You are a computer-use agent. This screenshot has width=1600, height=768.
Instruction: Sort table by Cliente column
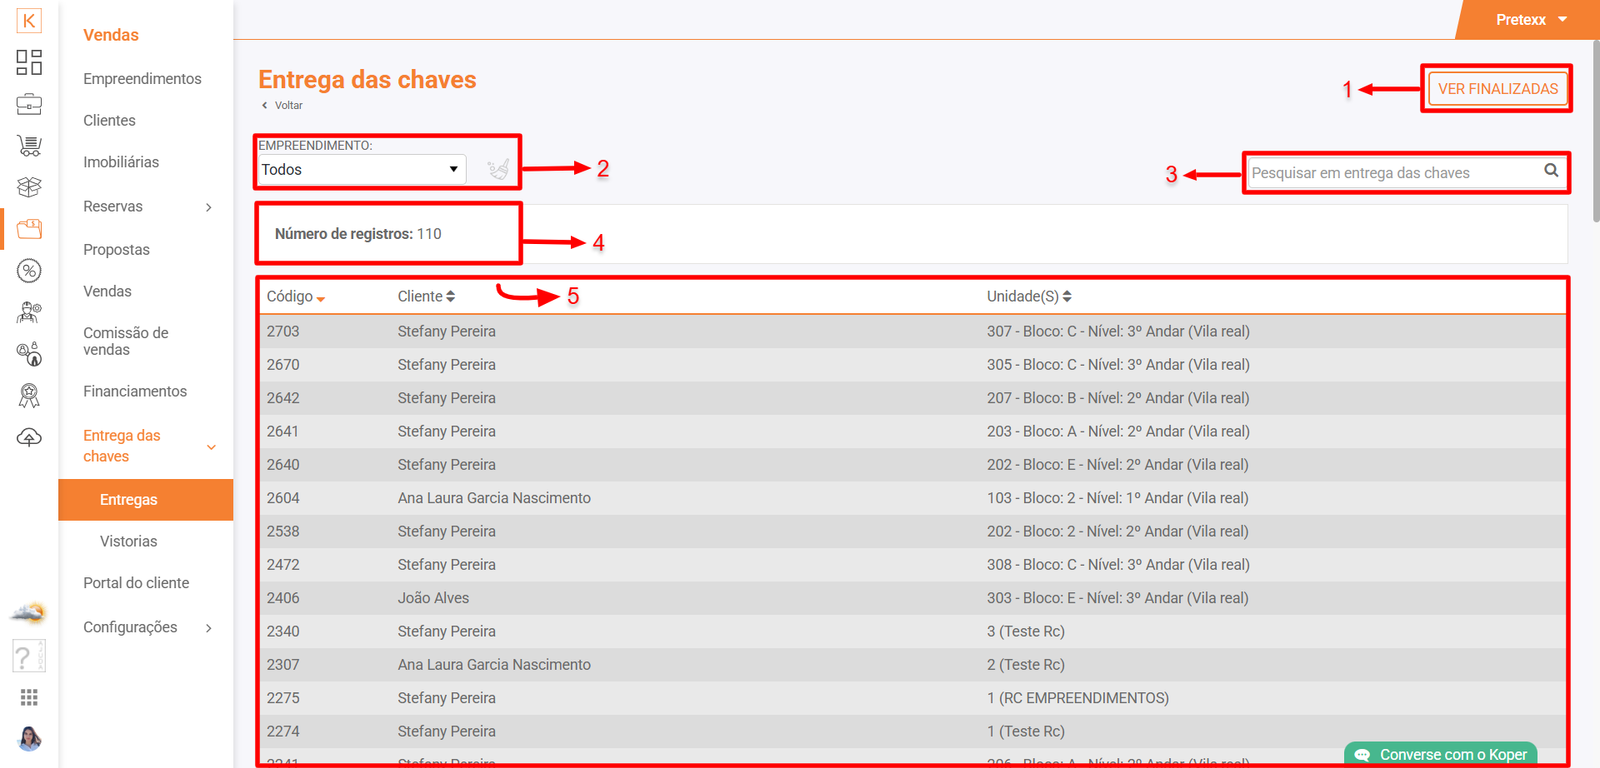click(426, 297)
